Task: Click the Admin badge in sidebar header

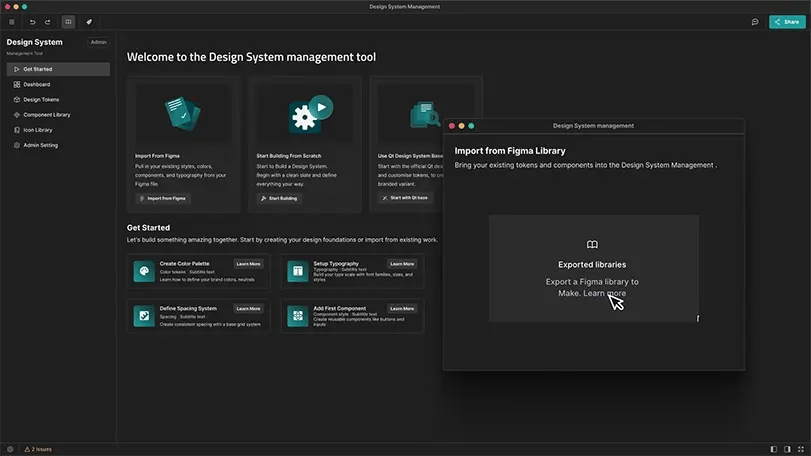Action: pyautogui.click(x=98, y=42)
